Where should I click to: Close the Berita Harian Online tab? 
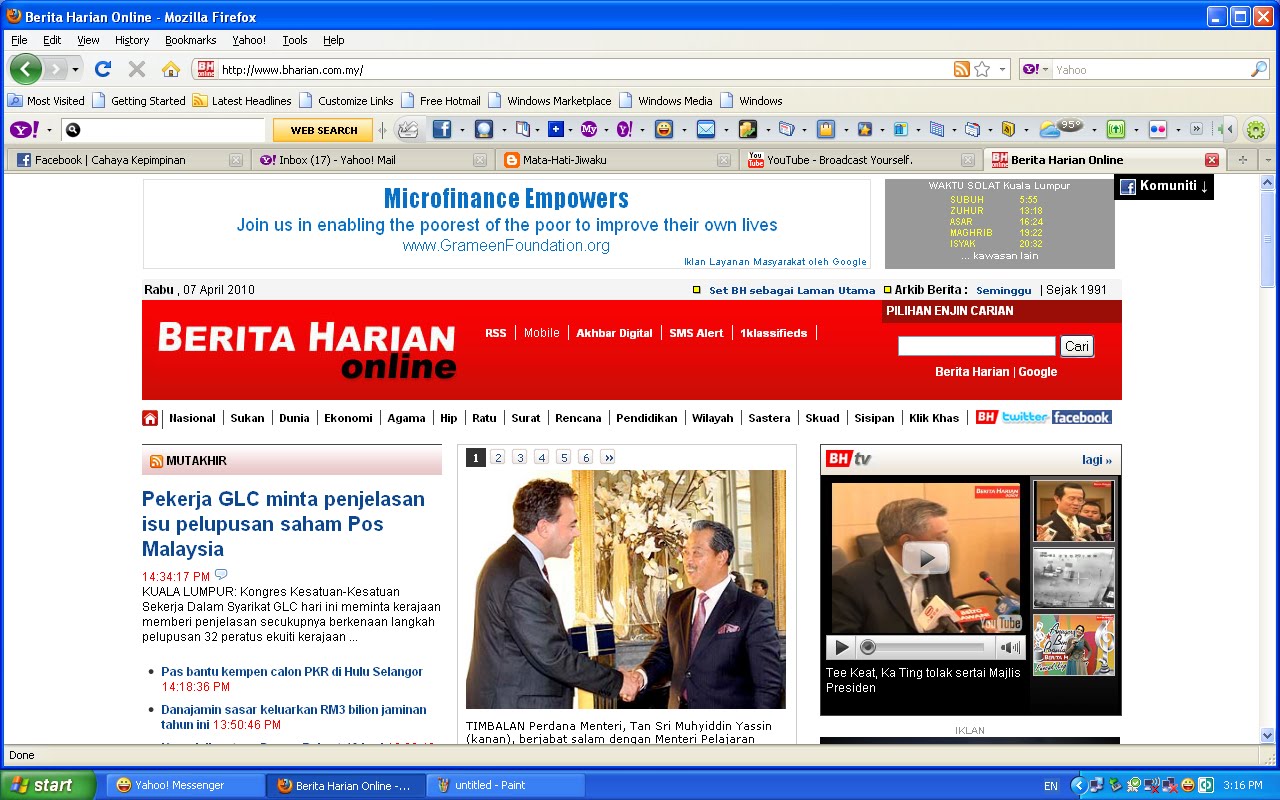pyautogui.click(x=1212, y=160)
